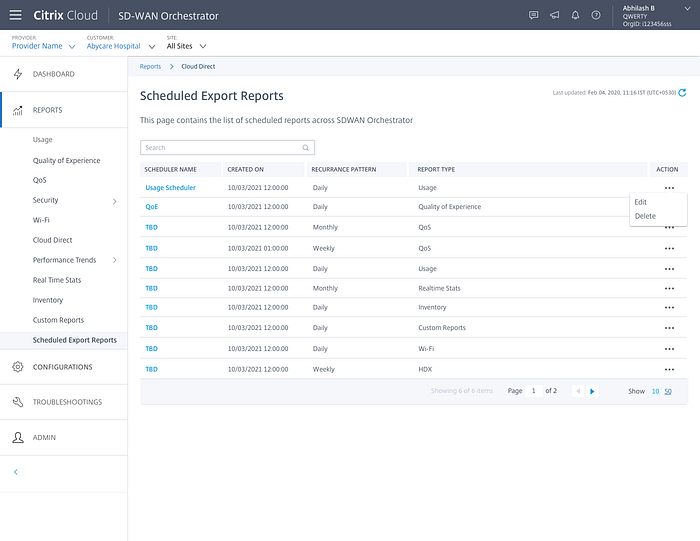700x541 pixels.
Task: Open the All Sites dropdown
Action: click(186, 46)
